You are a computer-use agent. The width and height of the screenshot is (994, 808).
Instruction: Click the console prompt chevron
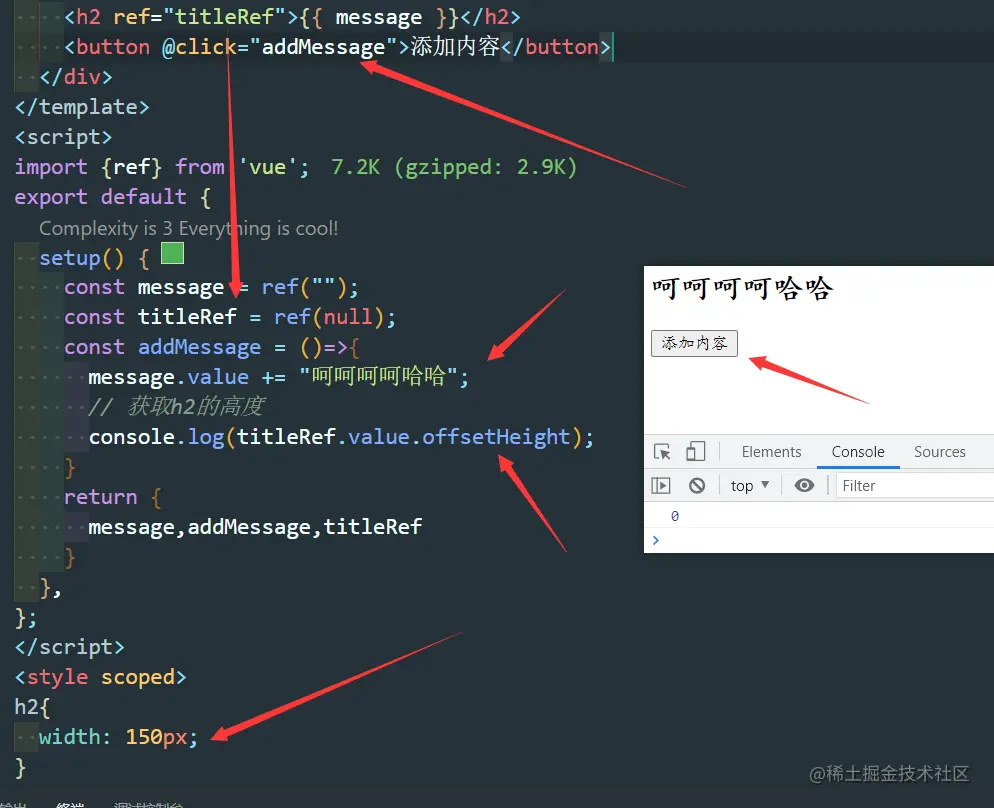(x=655, y=540)
